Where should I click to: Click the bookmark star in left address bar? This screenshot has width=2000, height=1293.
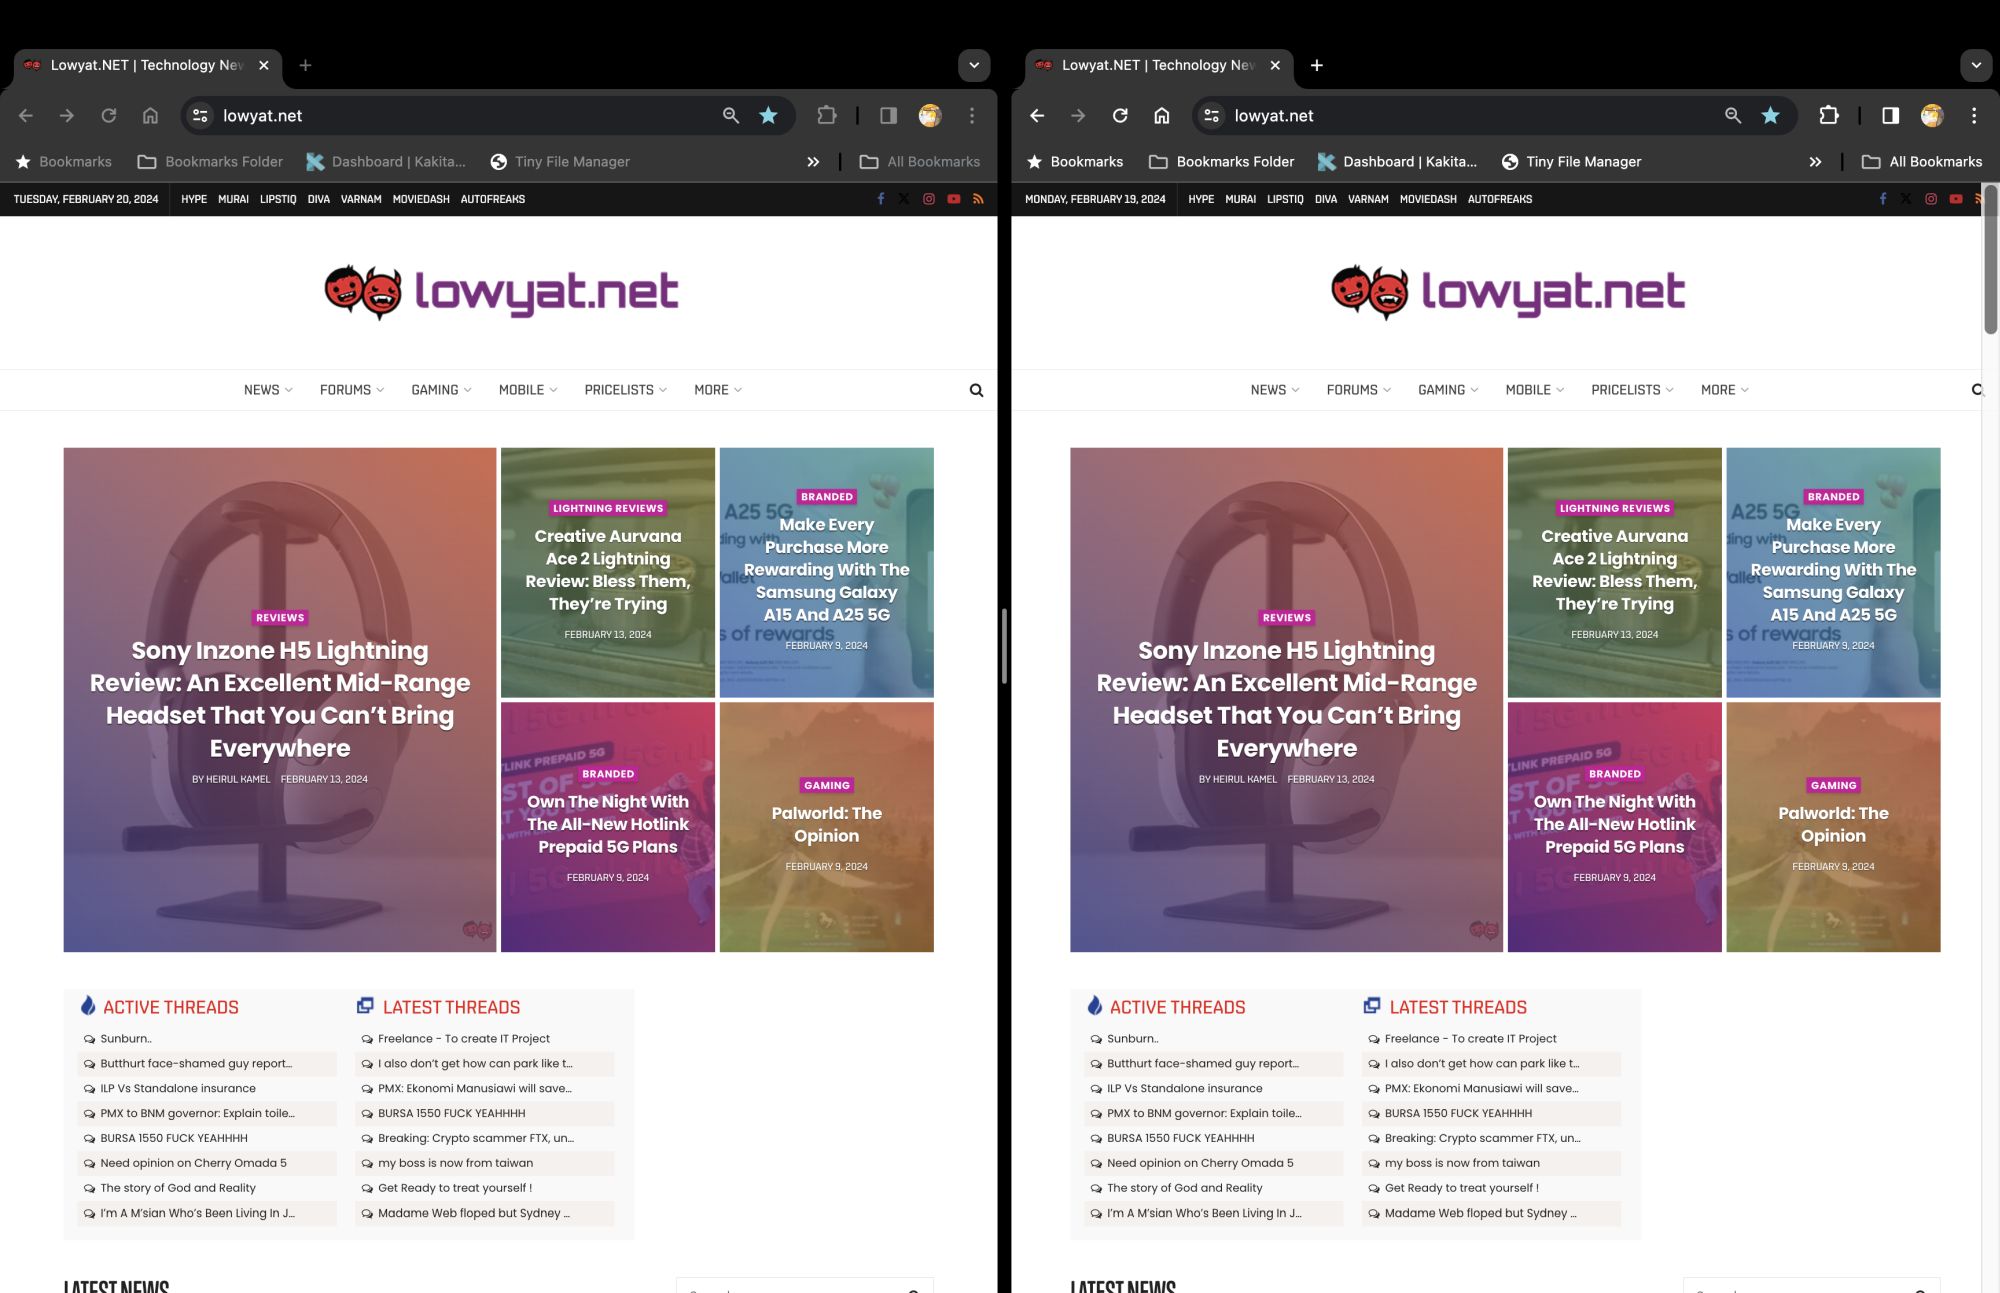pos(768,115)
